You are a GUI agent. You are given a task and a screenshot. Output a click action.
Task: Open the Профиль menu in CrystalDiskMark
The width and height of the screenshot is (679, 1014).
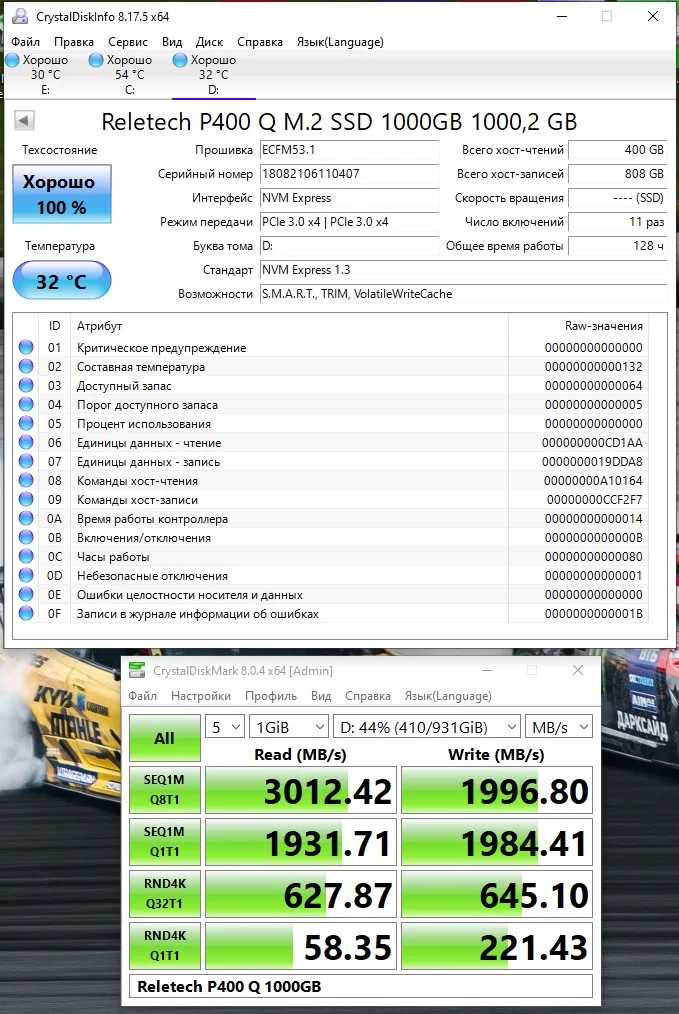click(x=271, y=696)
